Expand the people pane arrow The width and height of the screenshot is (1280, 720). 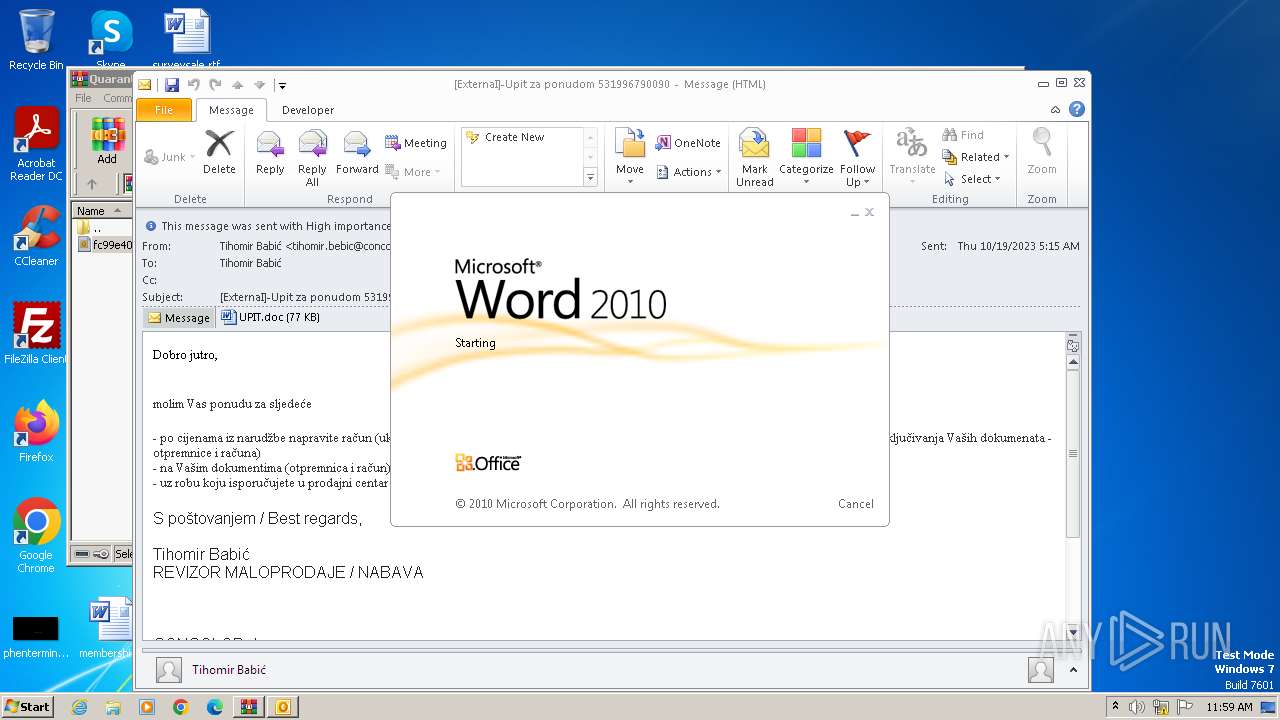click(x=1073, y=670)
